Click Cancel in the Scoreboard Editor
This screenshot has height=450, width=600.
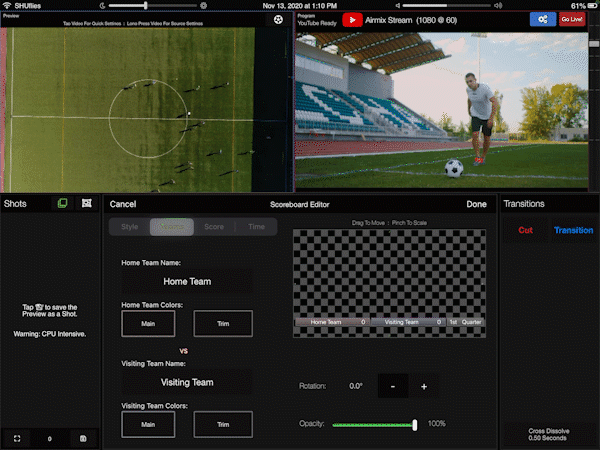123,204
